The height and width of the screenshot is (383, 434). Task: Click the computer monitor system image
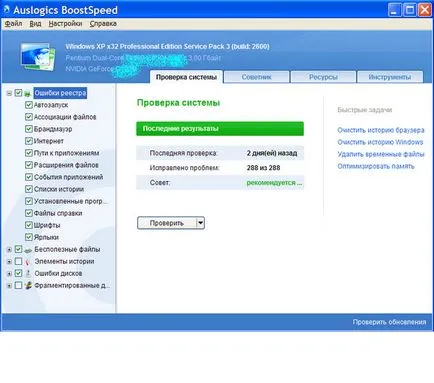[x=38, y=56]
